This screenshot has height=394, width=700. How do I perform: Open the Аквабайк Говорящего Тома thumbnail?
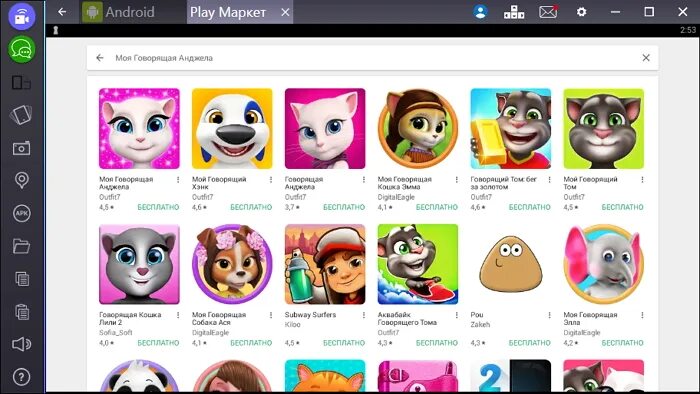(418, 264)
